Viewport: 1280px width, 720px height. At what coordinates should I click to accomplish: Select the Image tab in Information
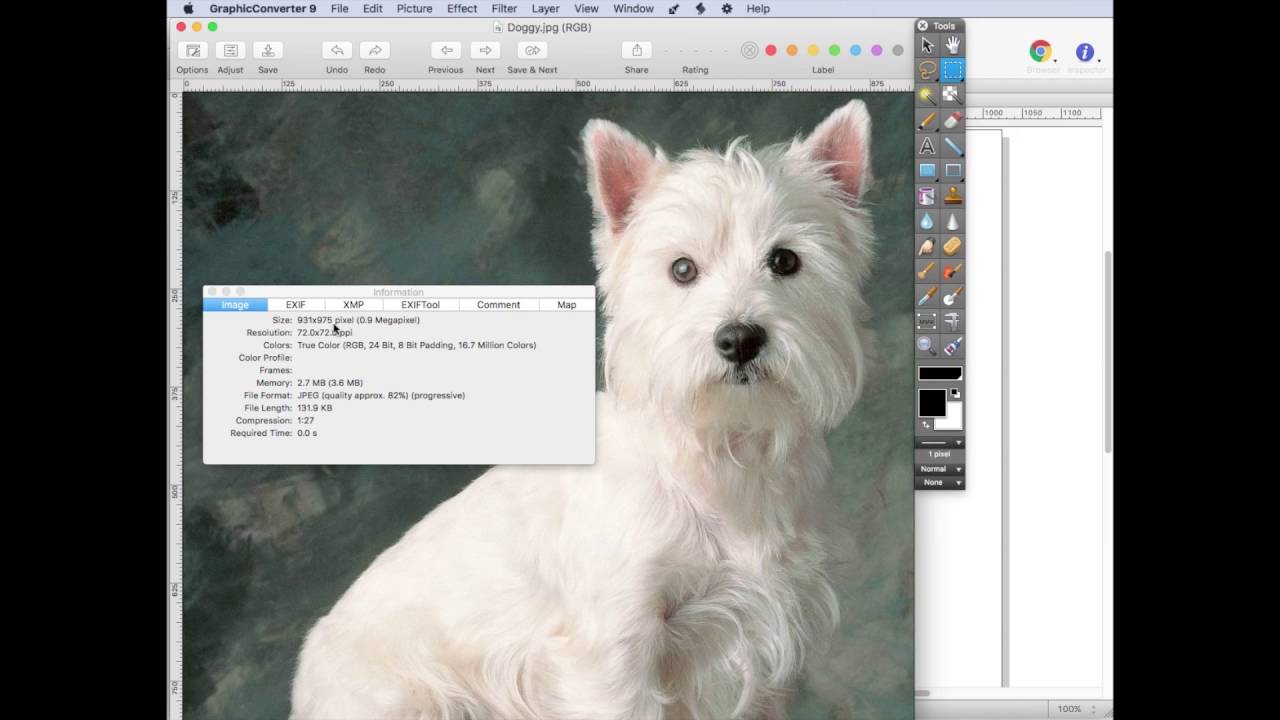coord(235,305)
